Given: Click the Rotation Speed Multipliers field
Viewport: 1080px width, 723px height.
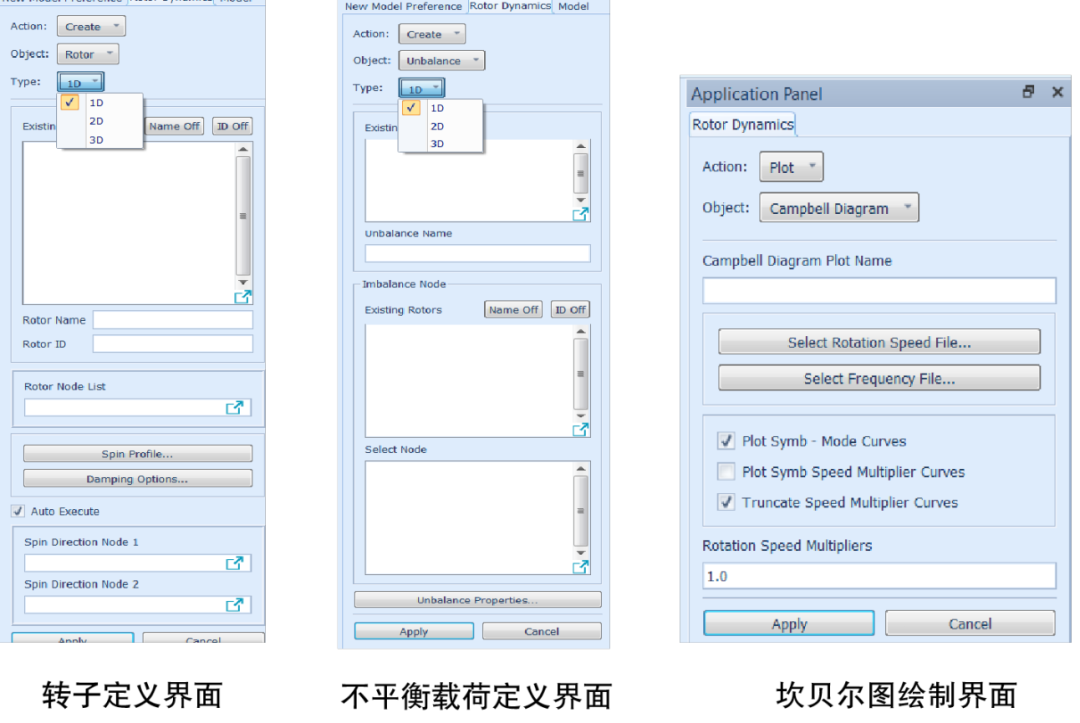Looking at the screenshot, I should point(879,576).
